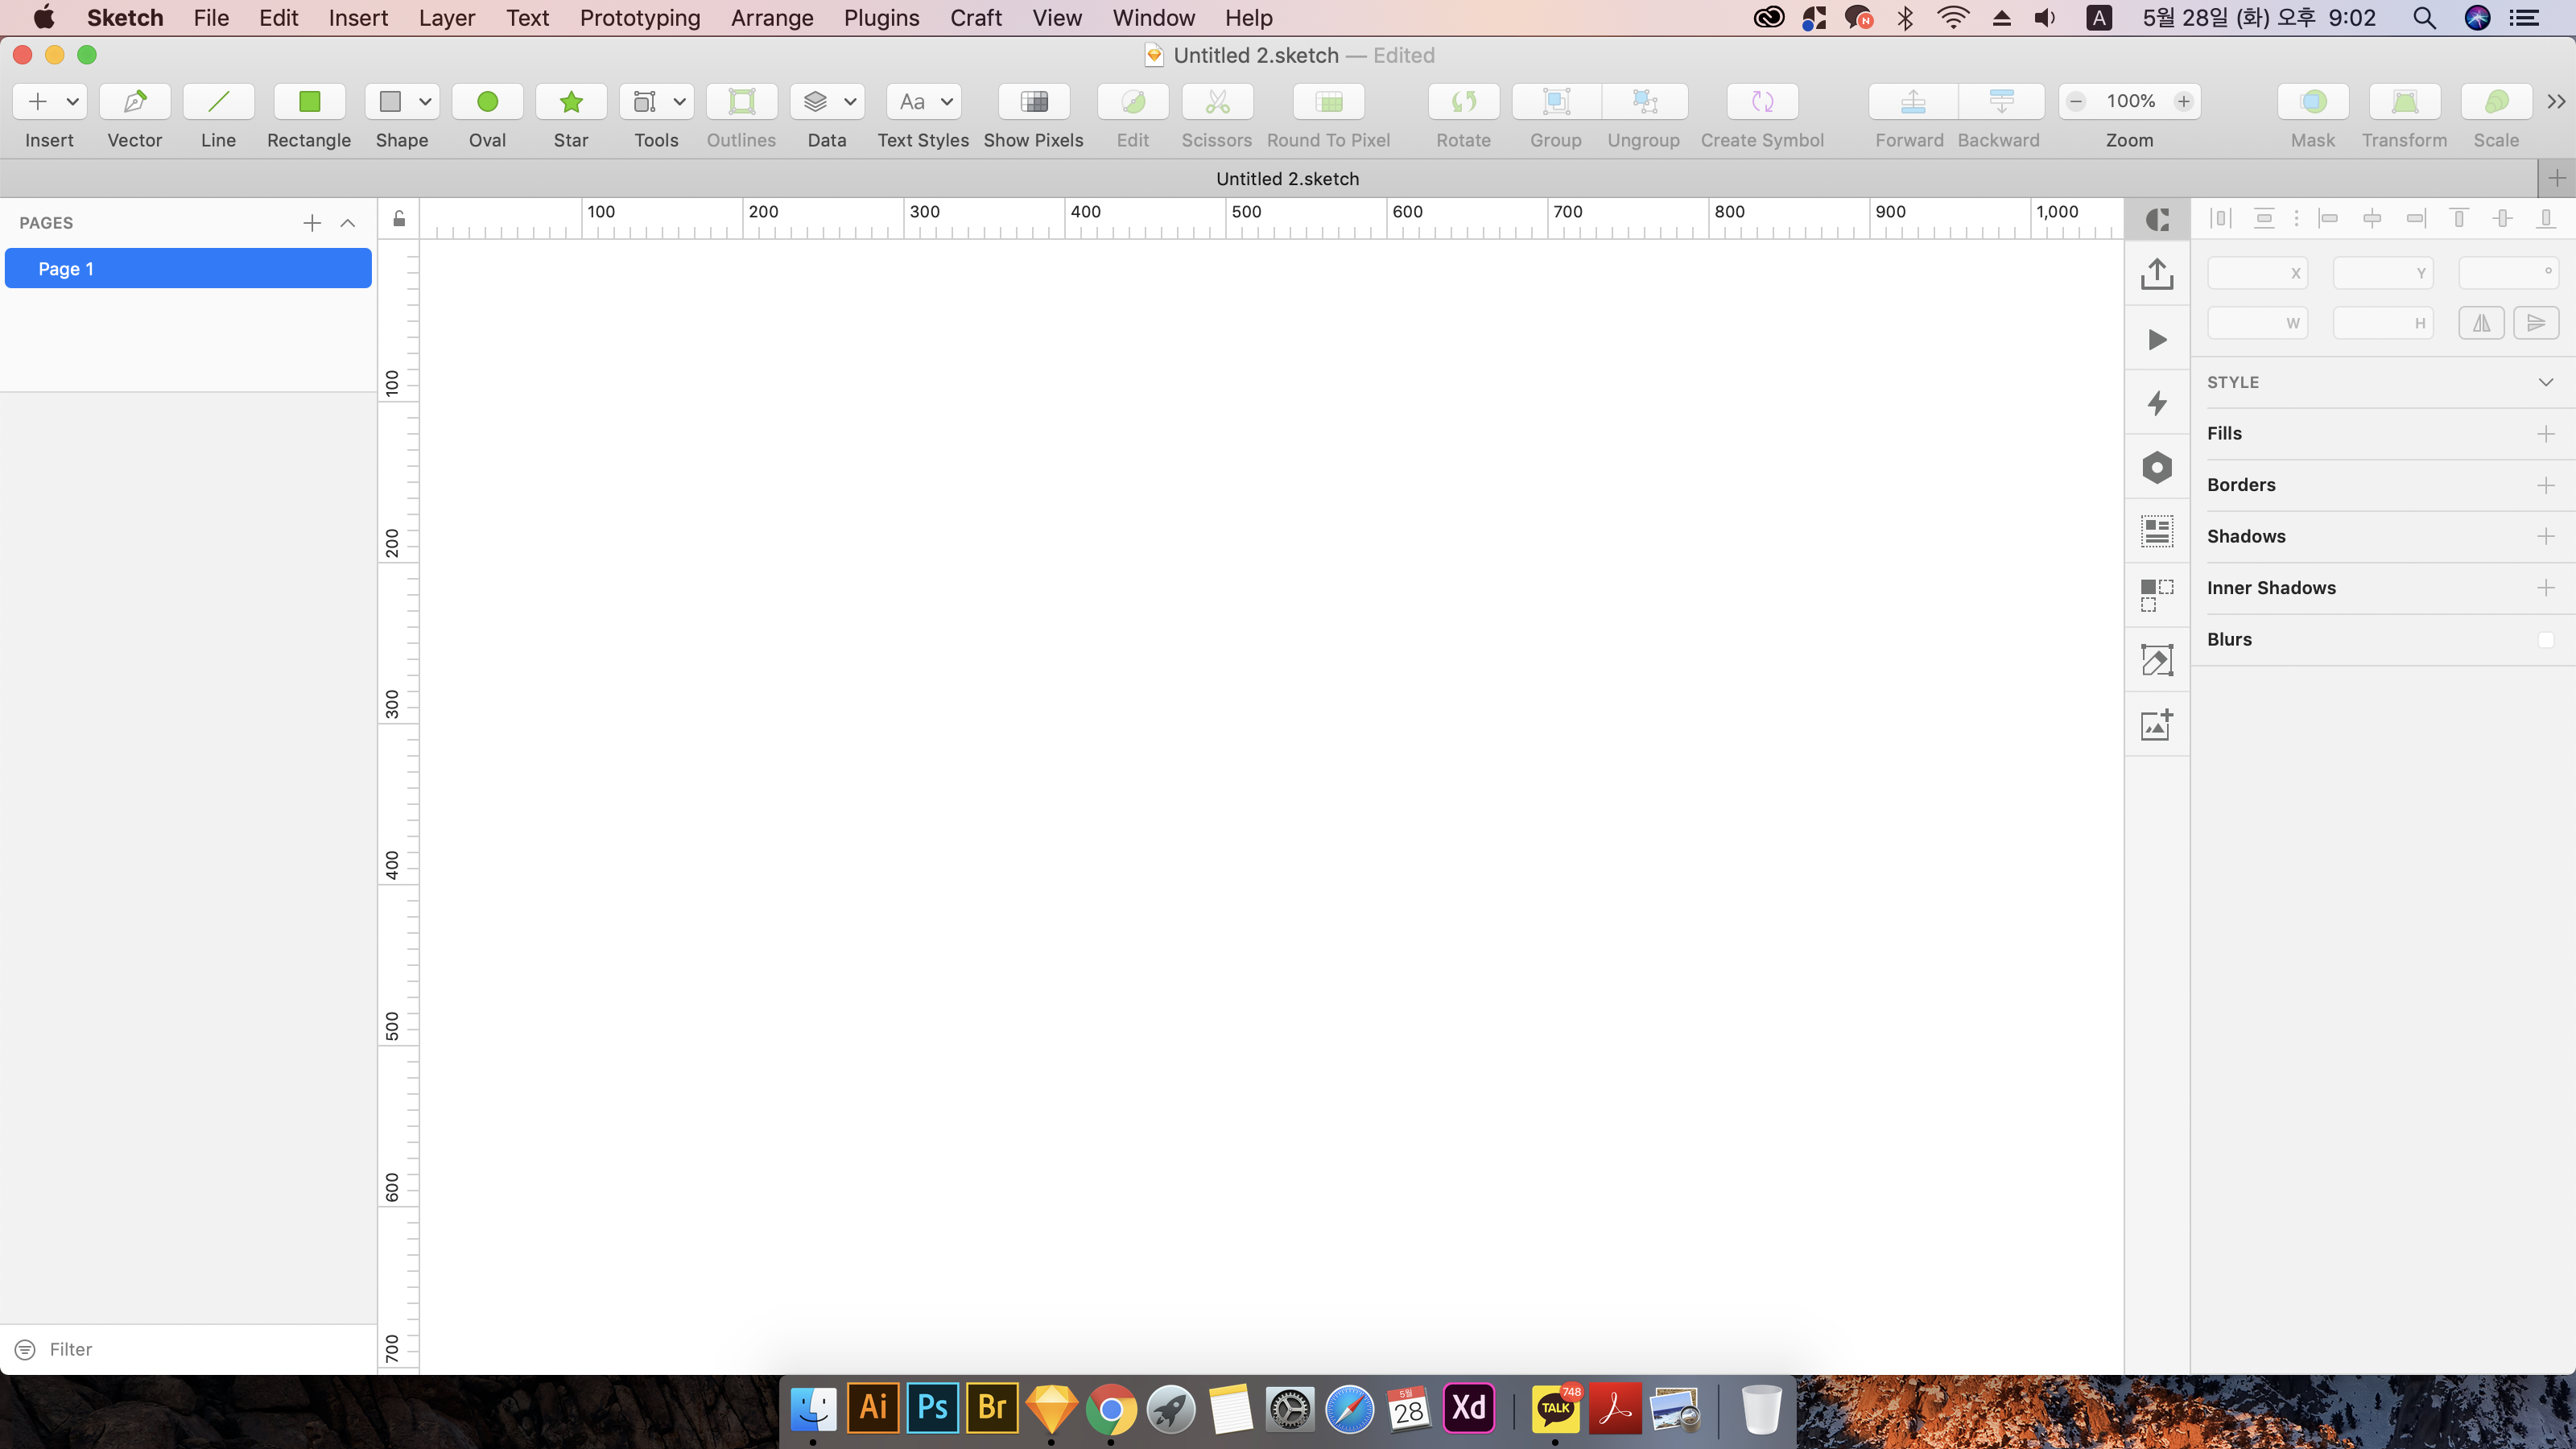This screenshot has width=2576, height=1449.
Task: Select the Line tool
Action: [x=218, y=101]
